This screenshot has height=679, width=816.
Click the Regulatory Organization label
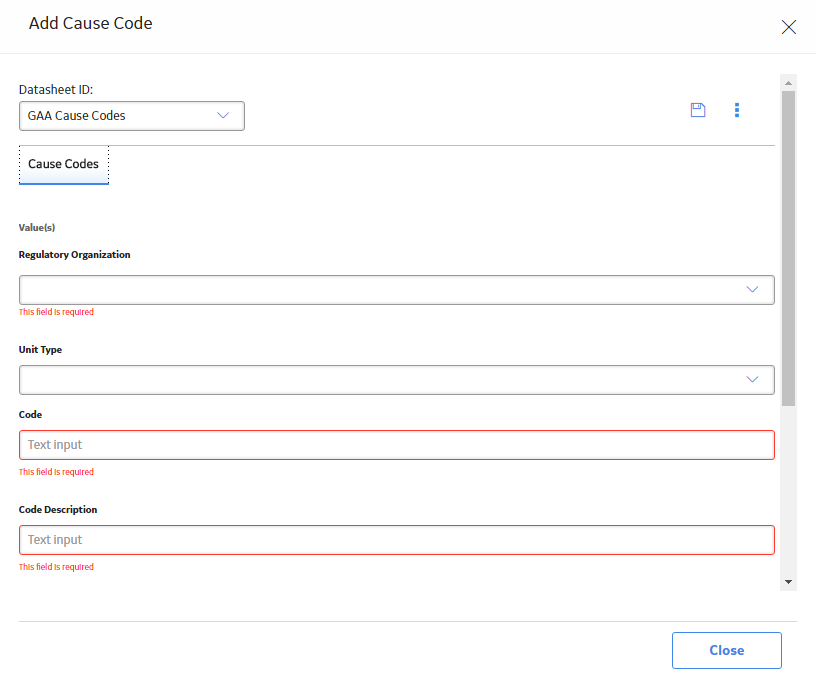pyautogui.click(x=74, y=254)
